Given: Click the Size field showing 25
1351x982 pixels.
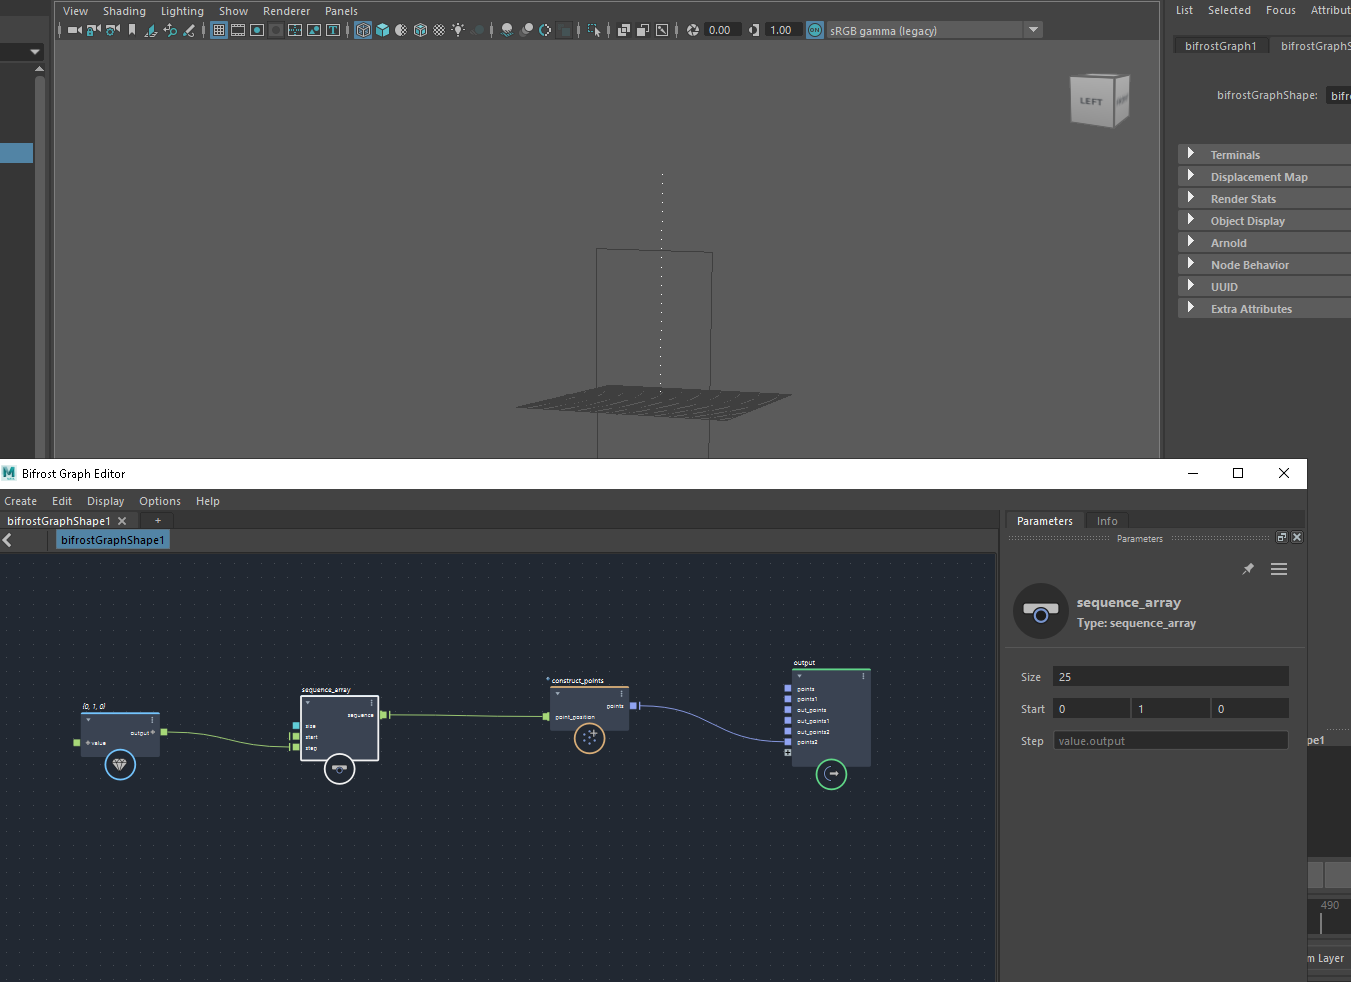Looking at the screenshot, I should 1170,677.
